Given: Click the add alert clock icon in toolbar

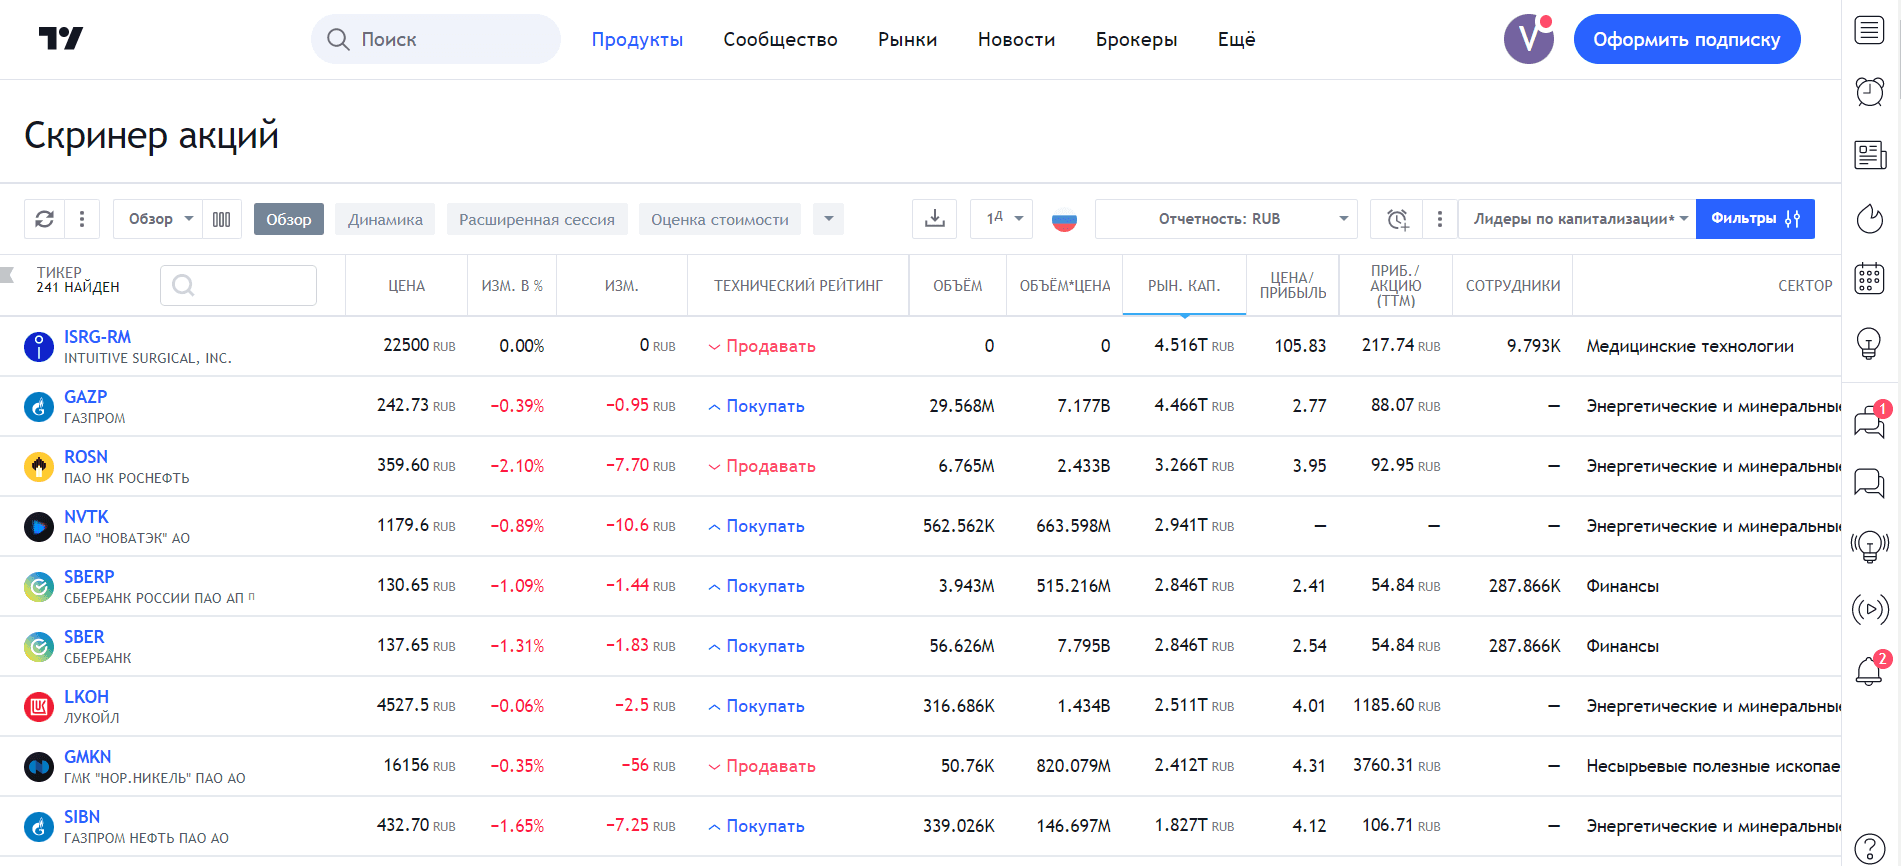Looking at the screenshot, I should pyautogui.click(x=1397, y=219).
